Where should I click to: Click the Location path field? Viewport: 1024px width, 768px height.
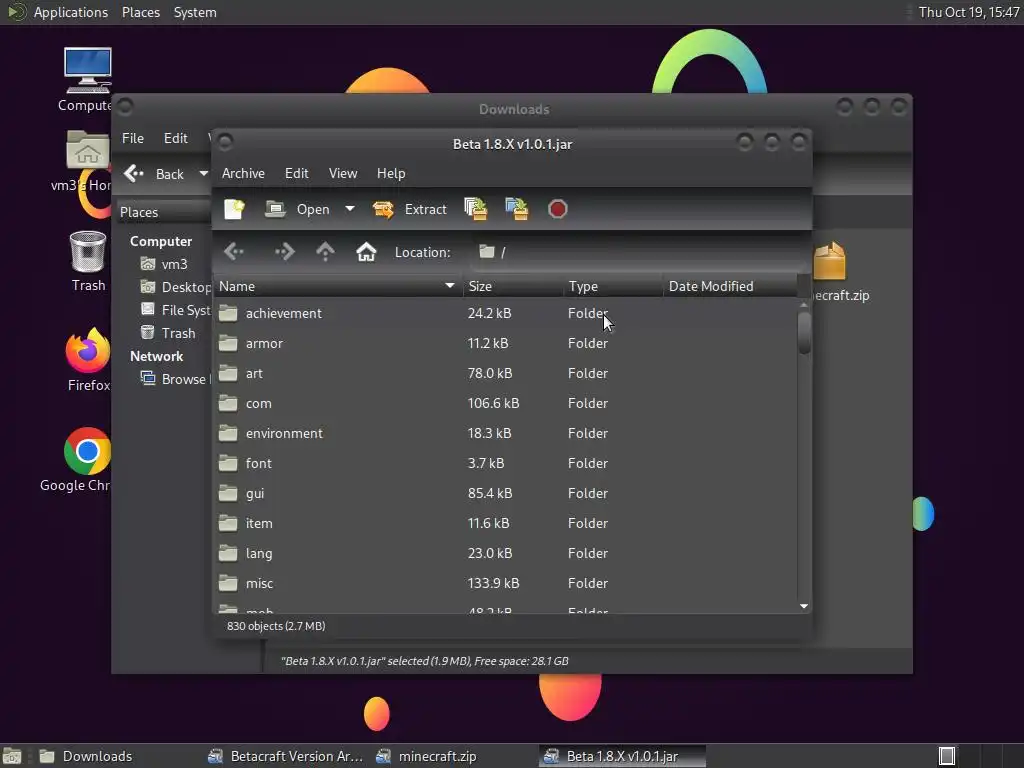pyautogui.click(x=637, y=252)
